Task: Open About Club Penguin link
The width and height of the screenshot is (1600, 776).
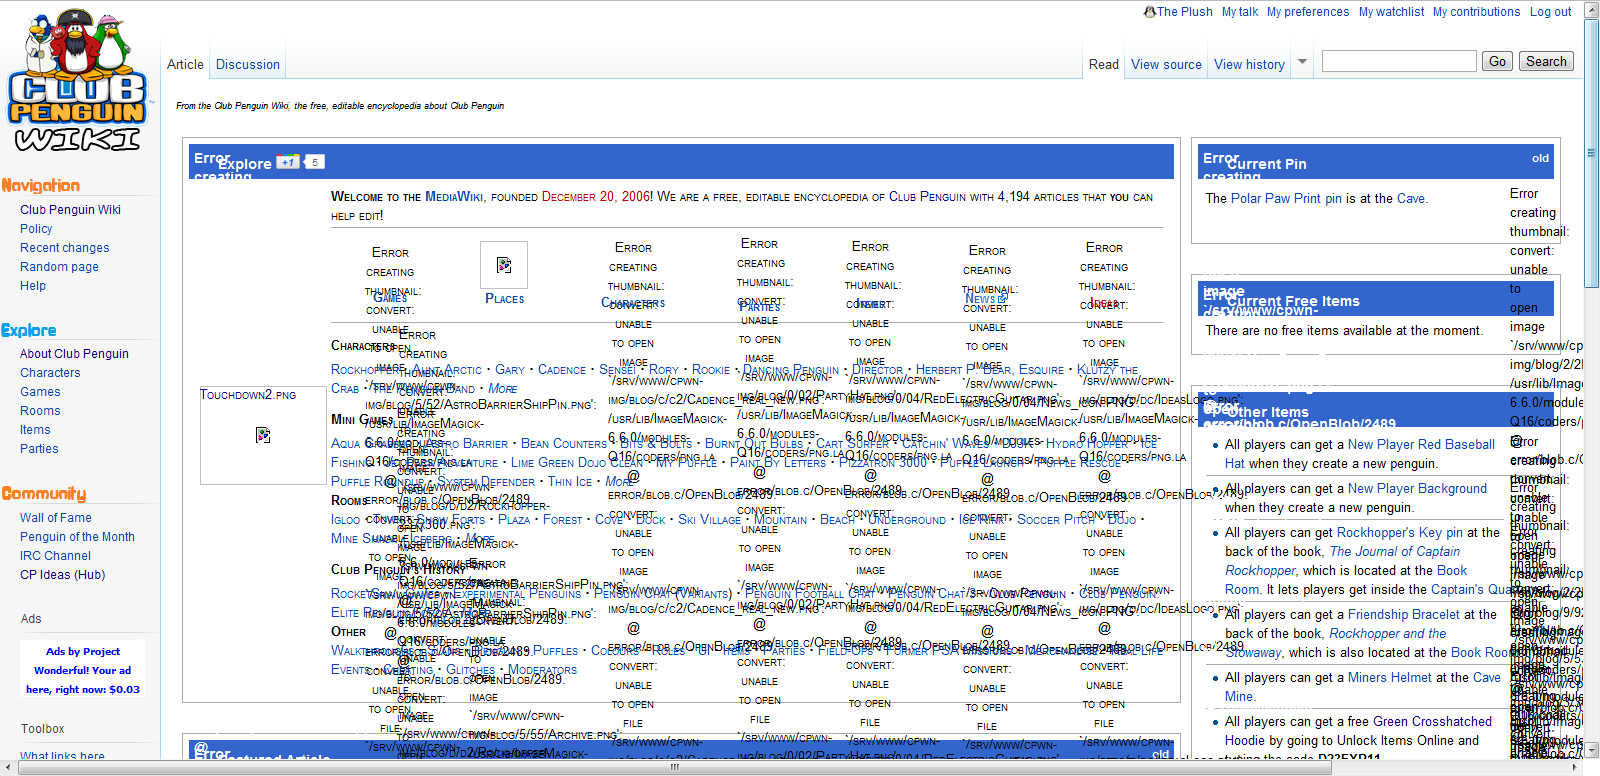Action: coord(74,354)
